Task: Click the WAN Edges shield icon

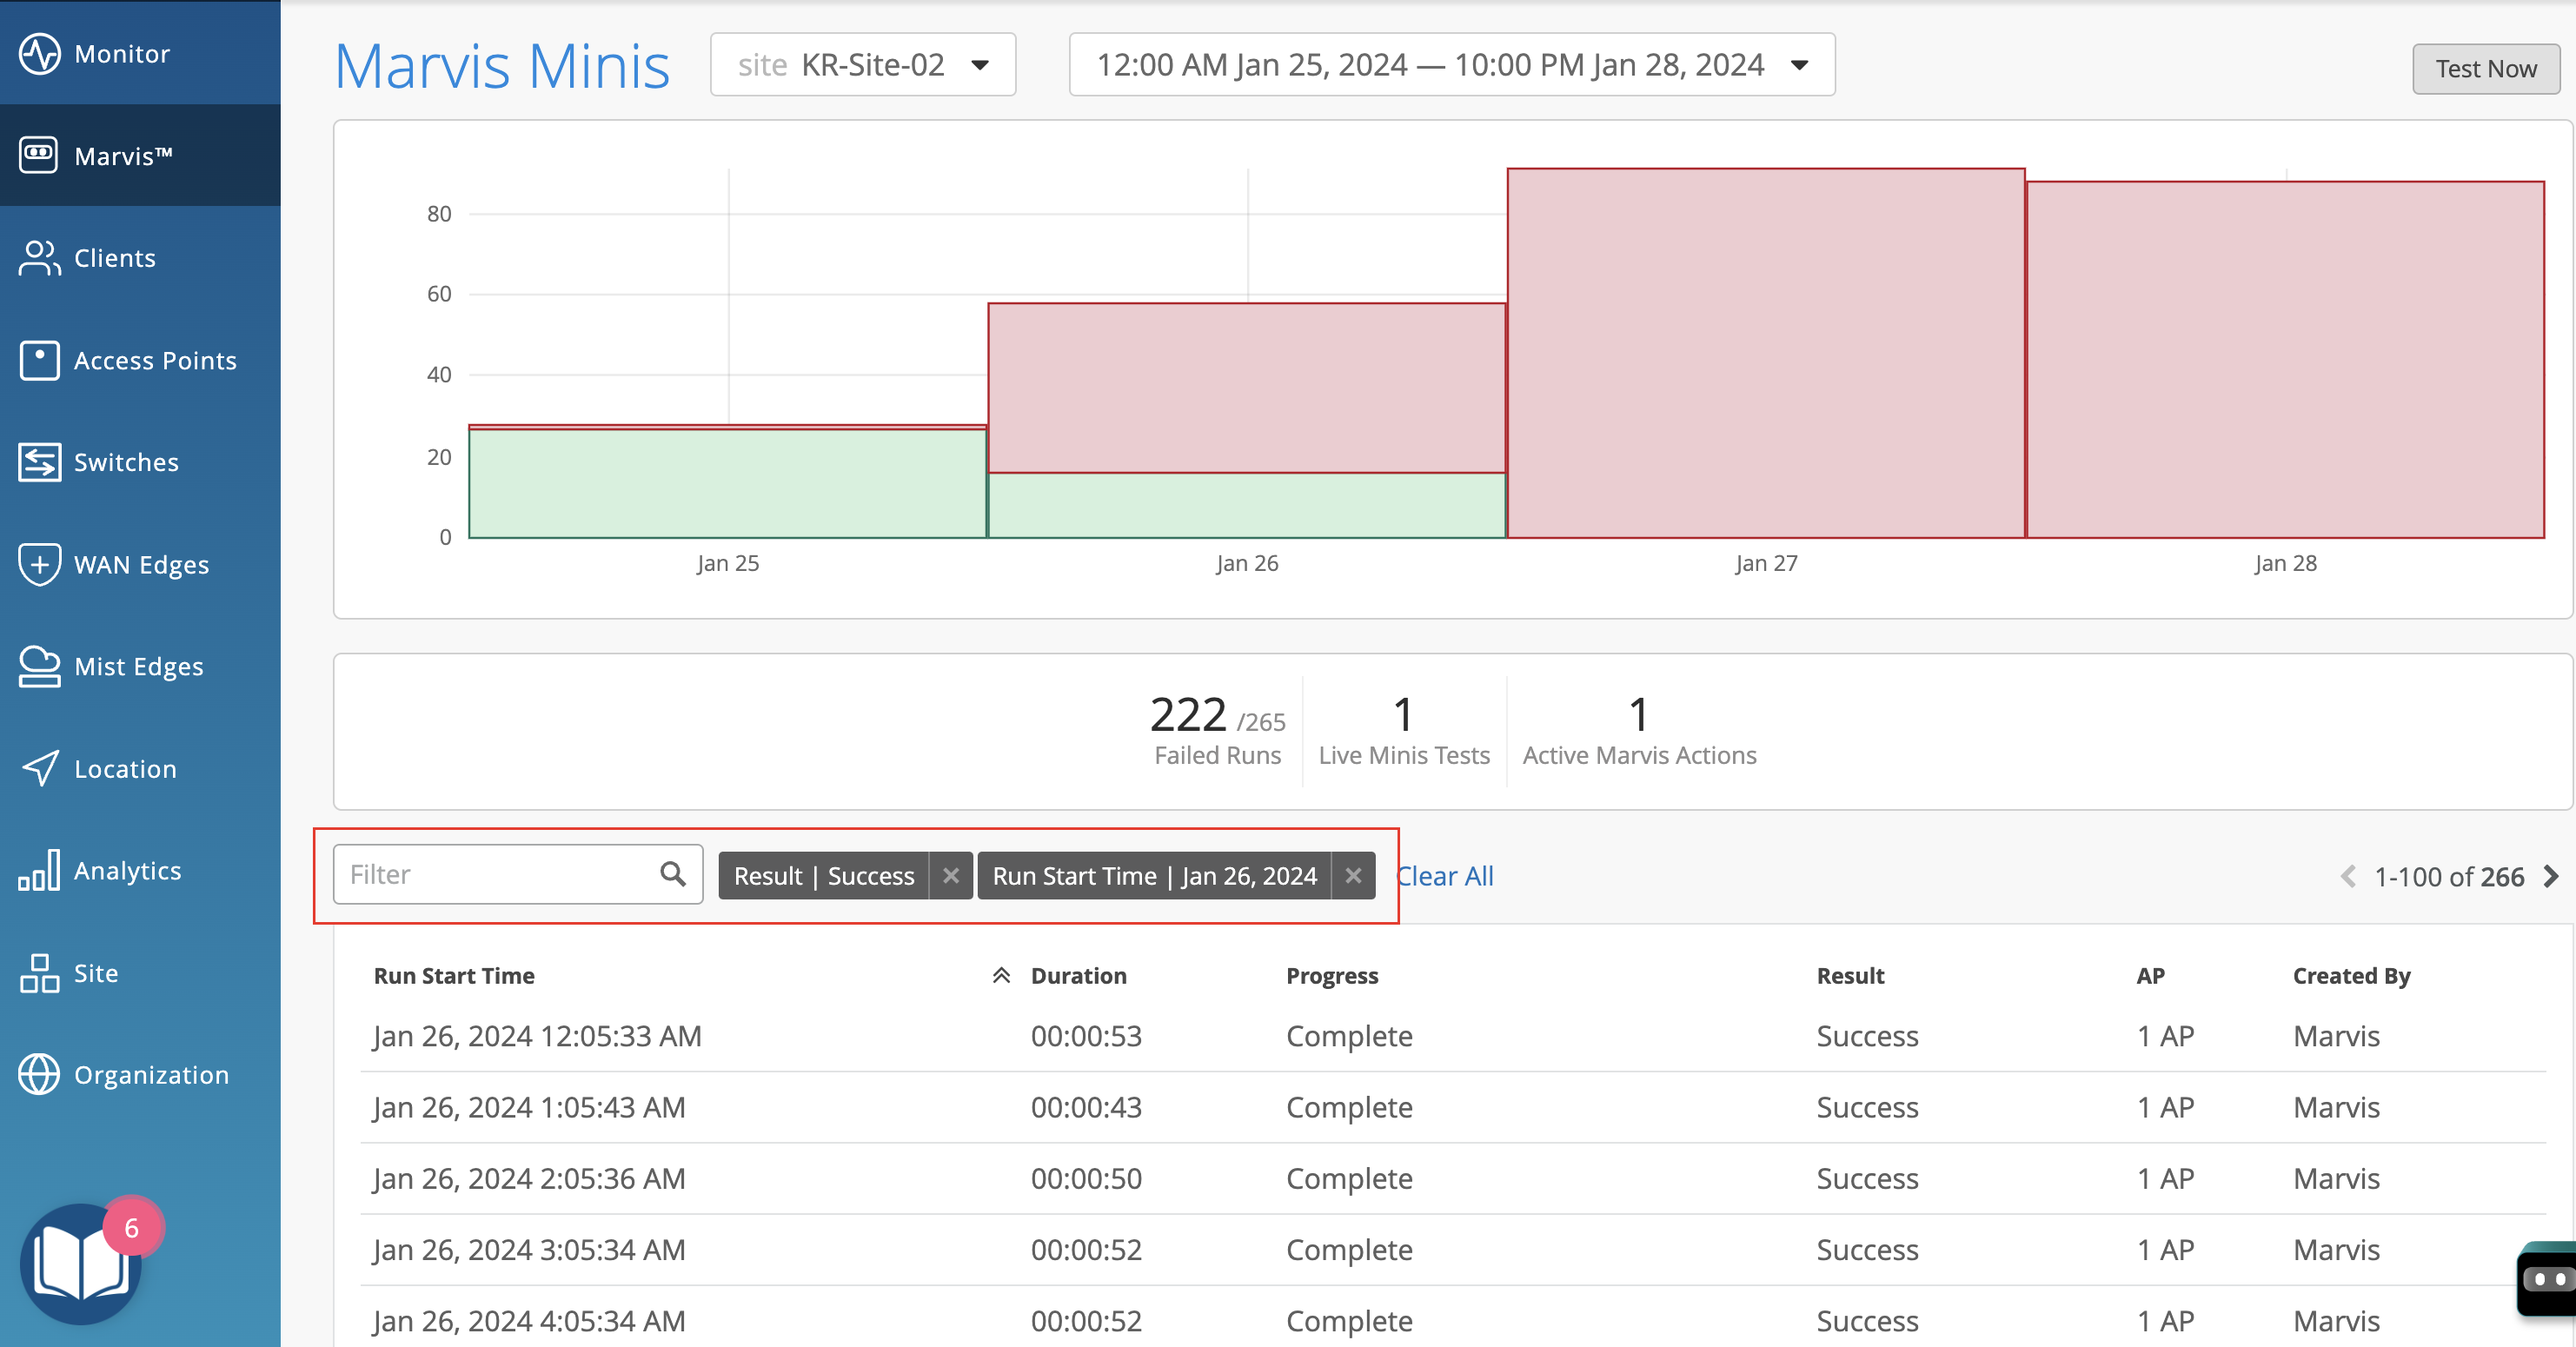Action: click(x=39, y=564)
